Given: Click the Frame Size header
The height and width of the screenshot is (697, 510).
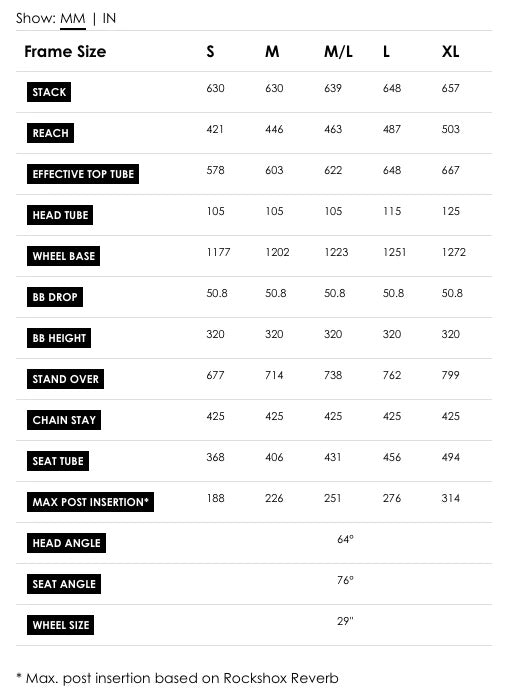Looking at the screenshot, I should 65,52.
